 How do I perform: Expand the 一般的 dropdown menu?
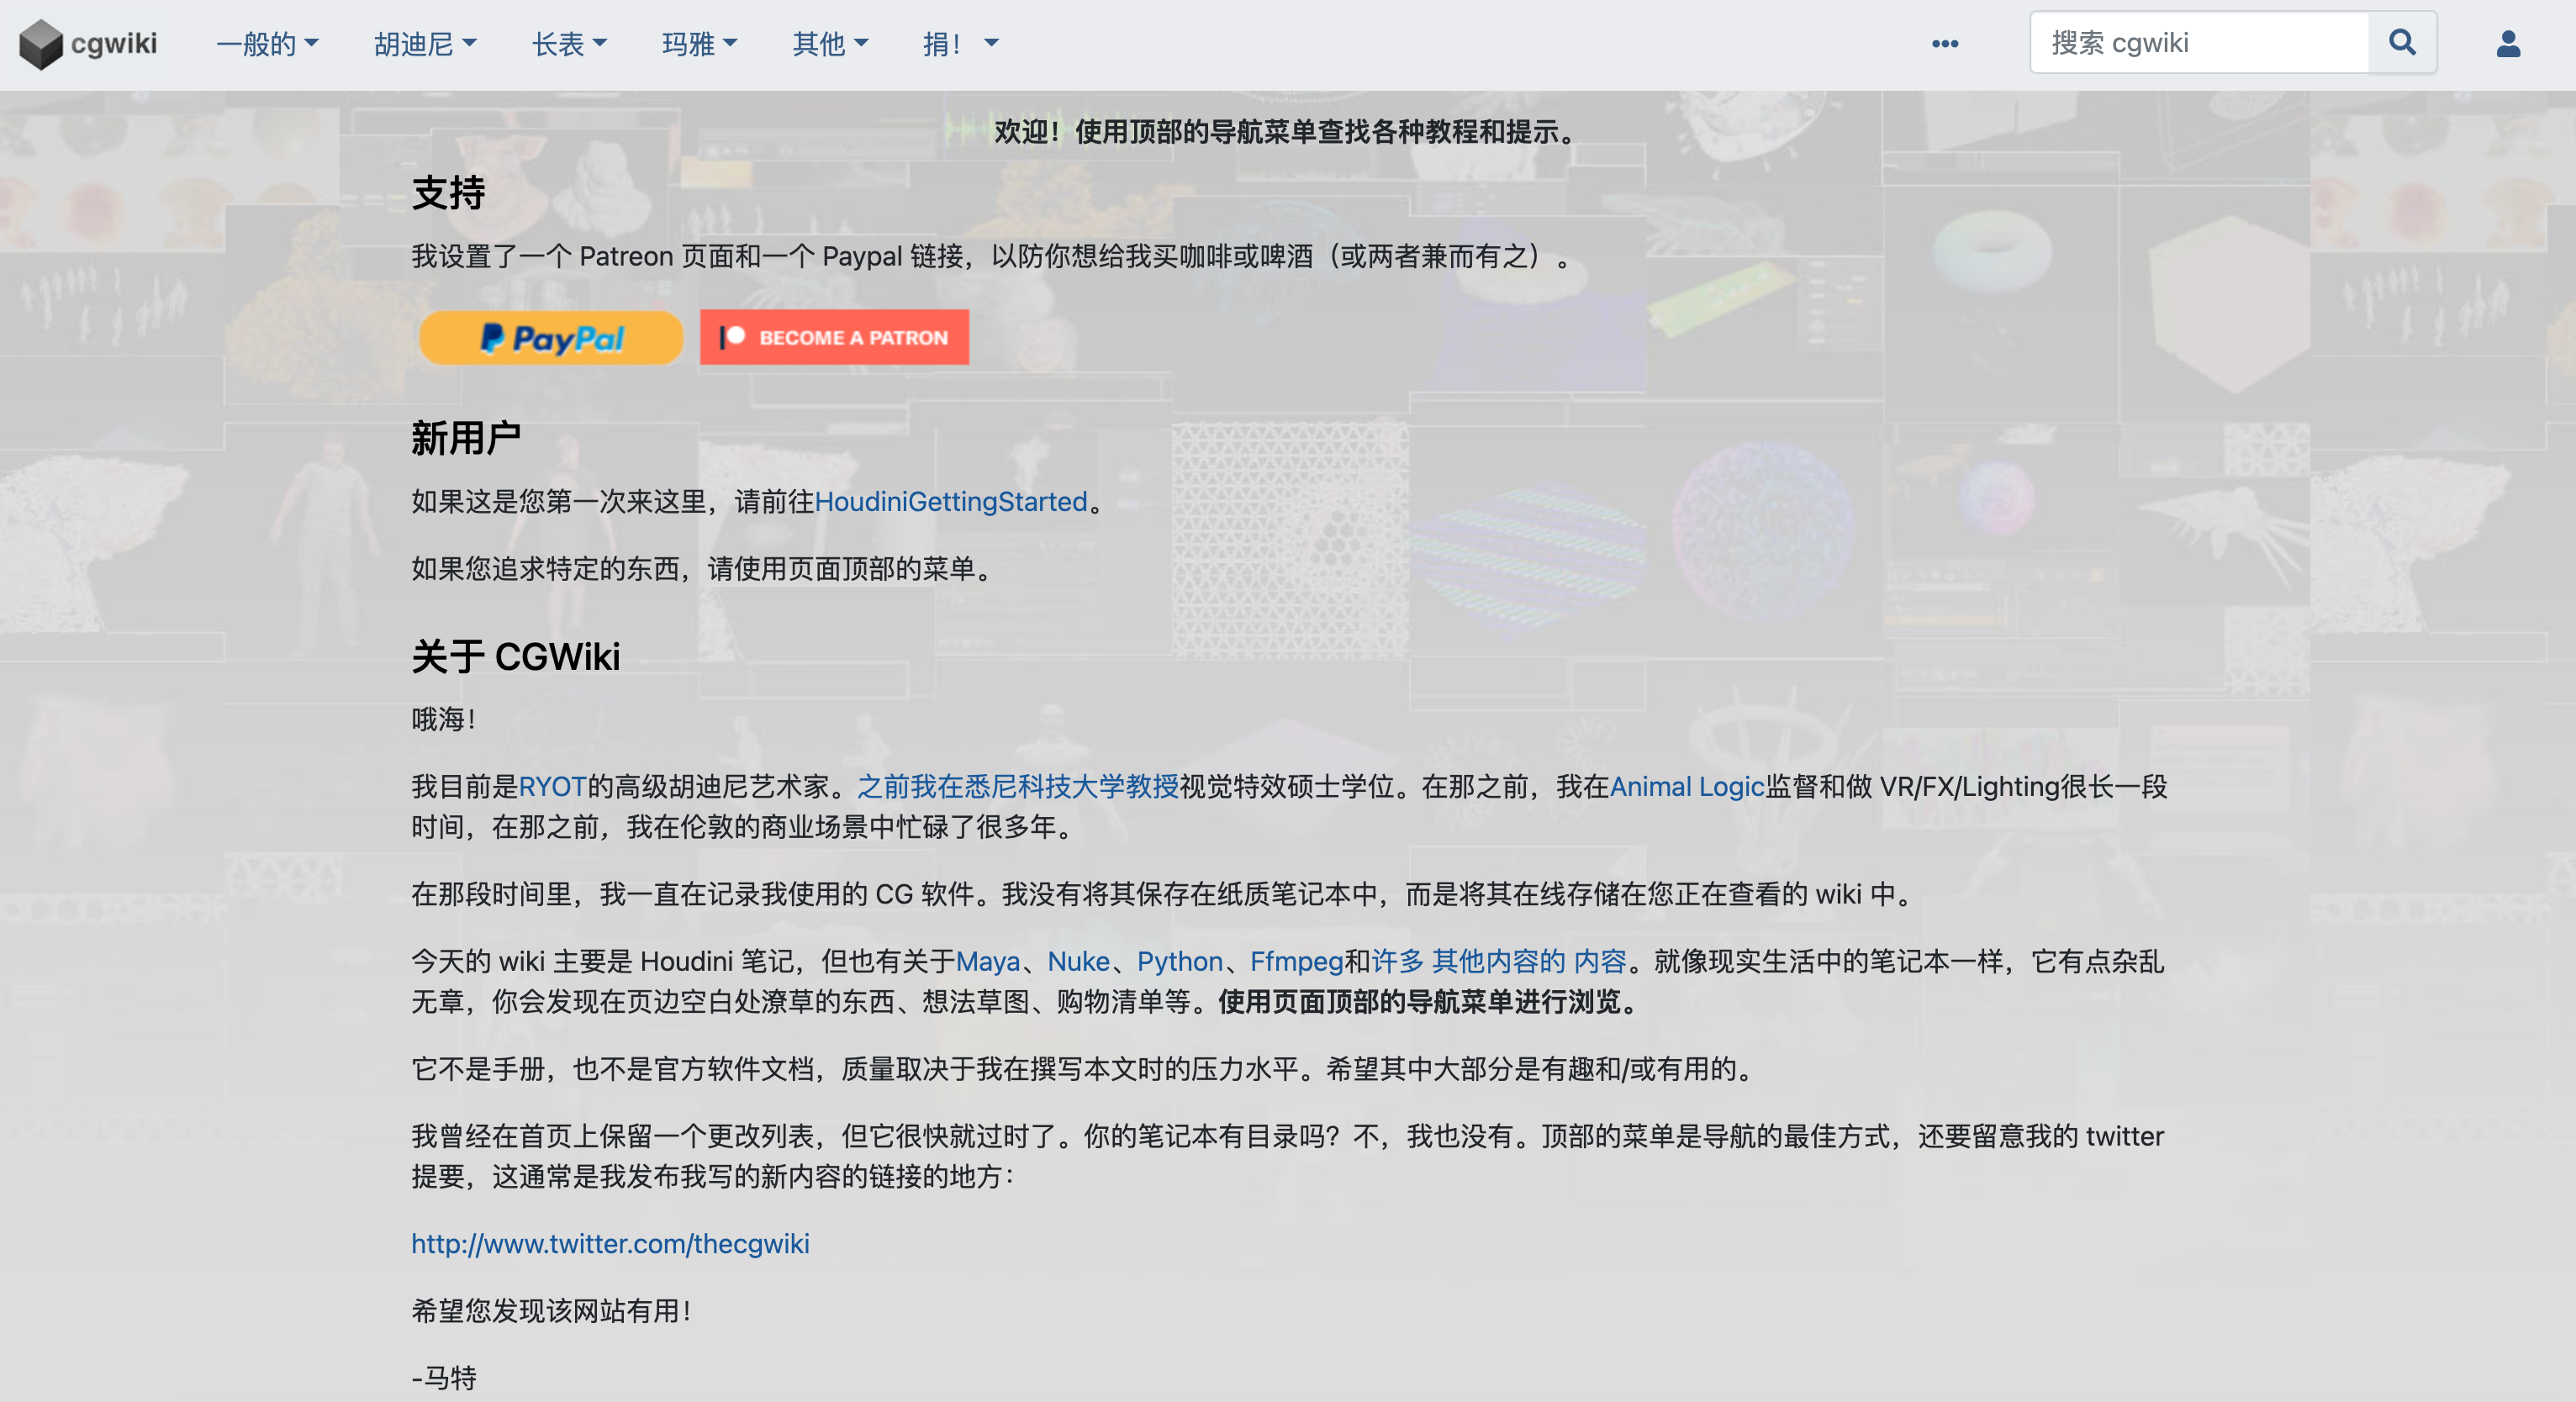[267, 44]
